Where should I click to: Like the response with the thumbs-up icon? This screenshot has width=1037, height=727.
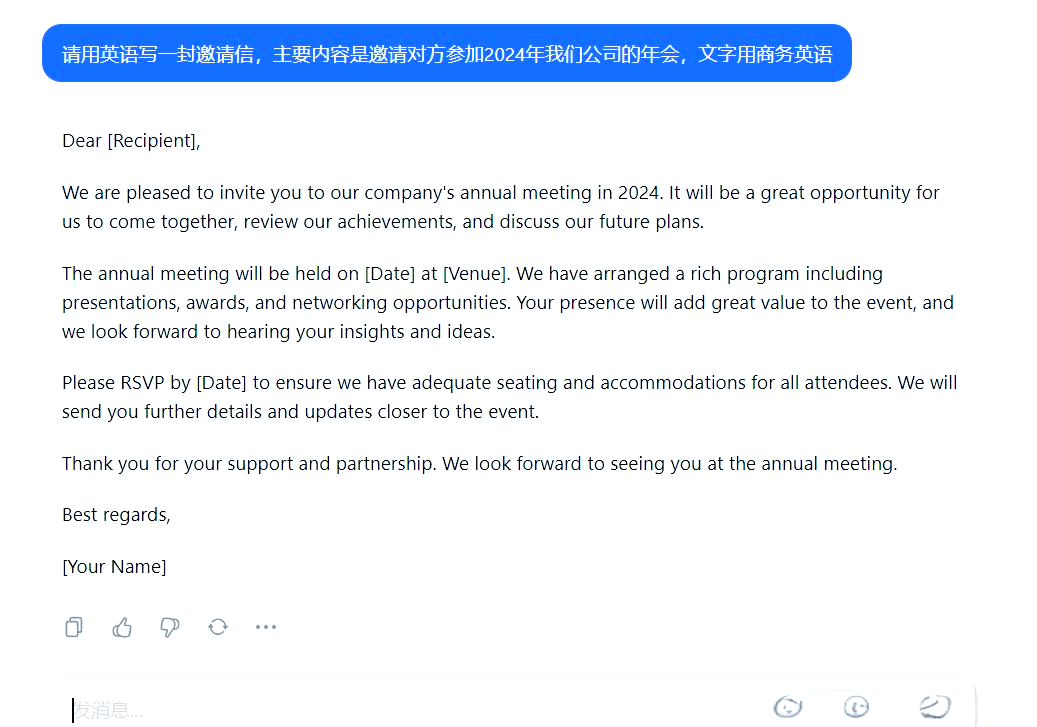point(122,626)
